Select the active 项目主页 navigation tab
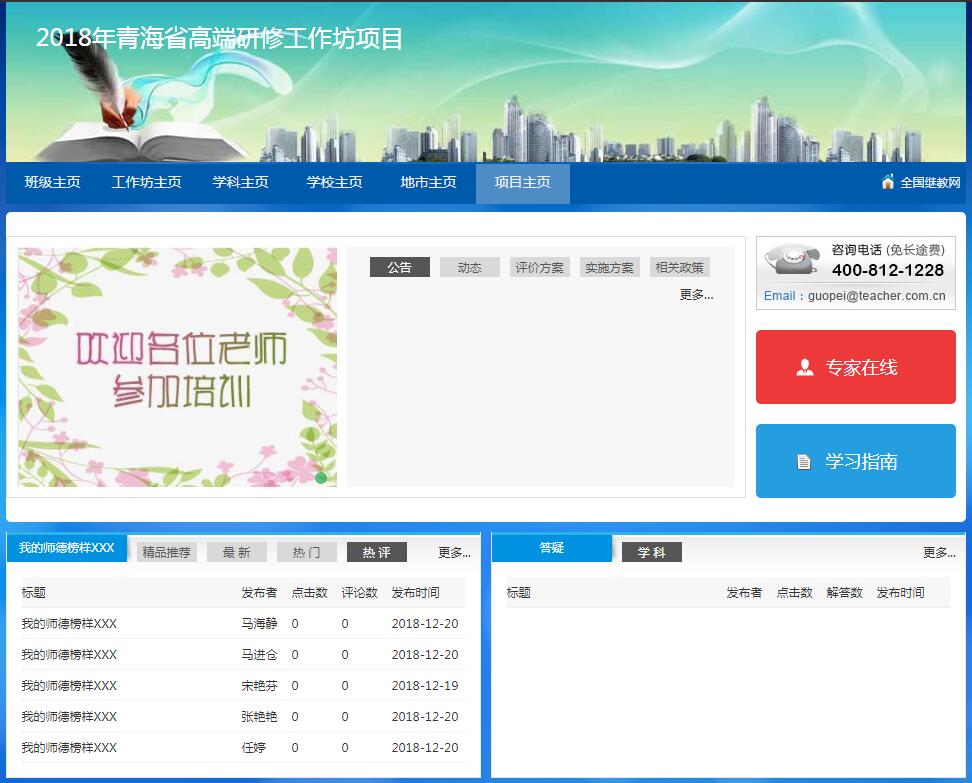This screenshot has width=972, height=783. pos(523,183)
